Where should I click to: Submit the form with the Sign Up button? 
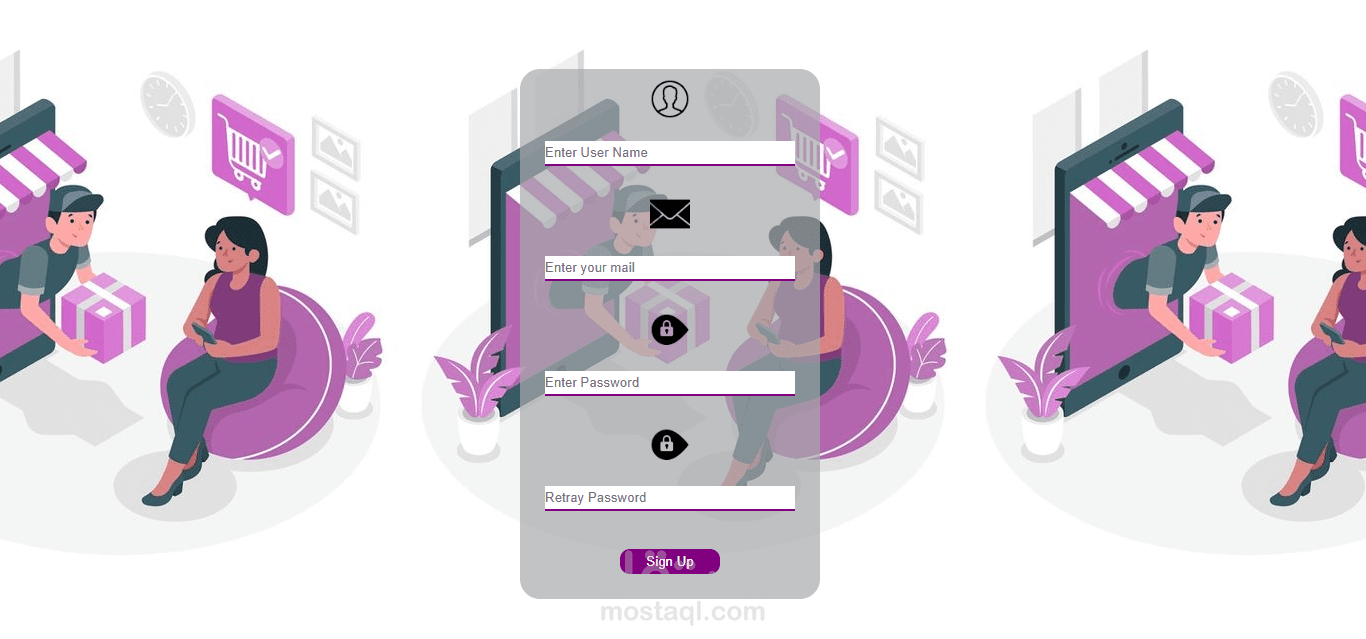pyautogui.click(x=670, y=561)
